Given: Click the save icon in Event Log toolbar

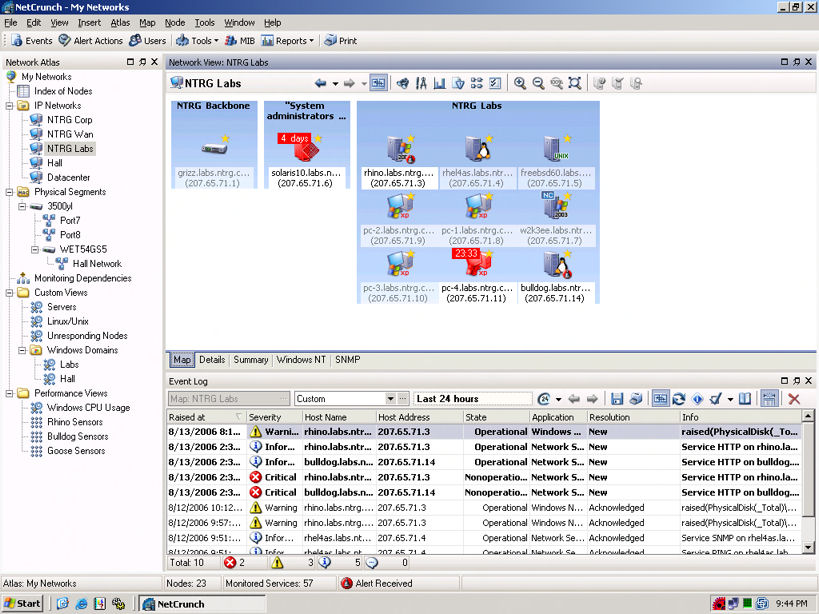Looking at the screenshot, I should tap(617, 399).
